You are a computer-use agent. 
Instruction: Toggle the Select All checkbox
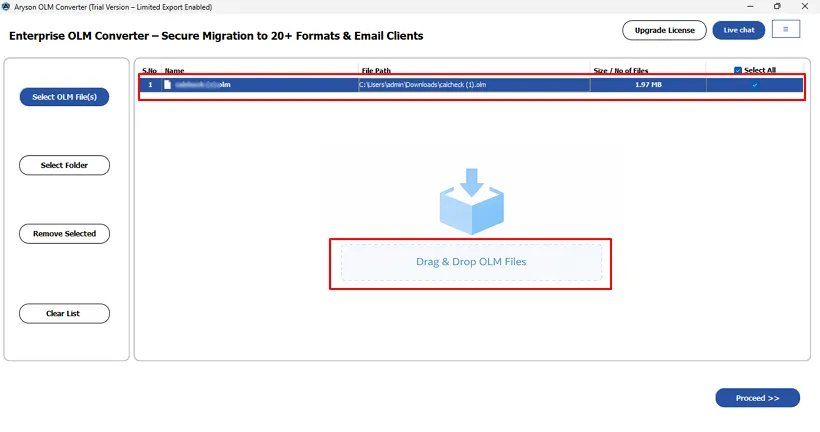pos(738,70)
